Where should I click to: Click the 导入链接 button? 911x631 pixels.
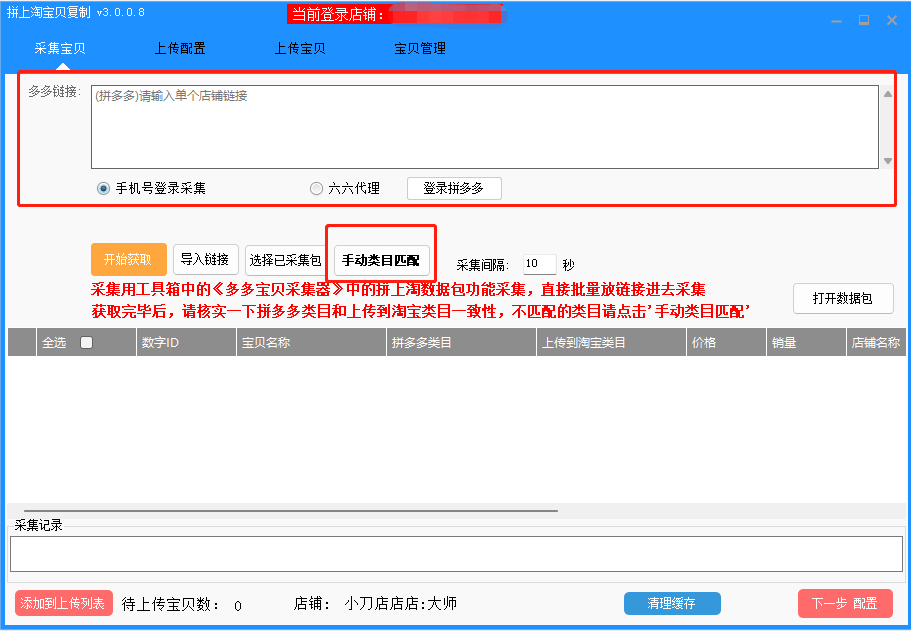[206, 259]
